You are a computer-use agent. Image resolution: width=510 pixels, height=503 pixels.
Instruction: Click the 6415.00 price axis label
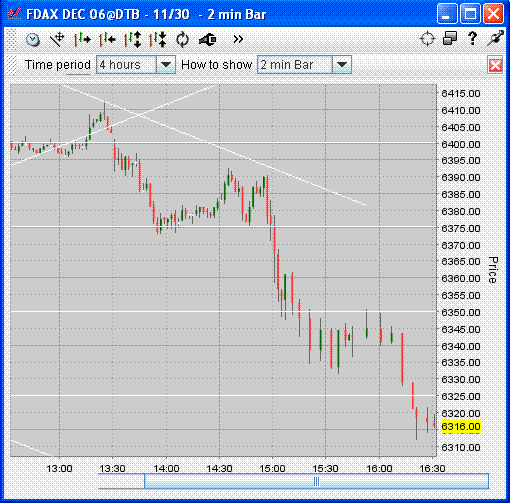461,93
